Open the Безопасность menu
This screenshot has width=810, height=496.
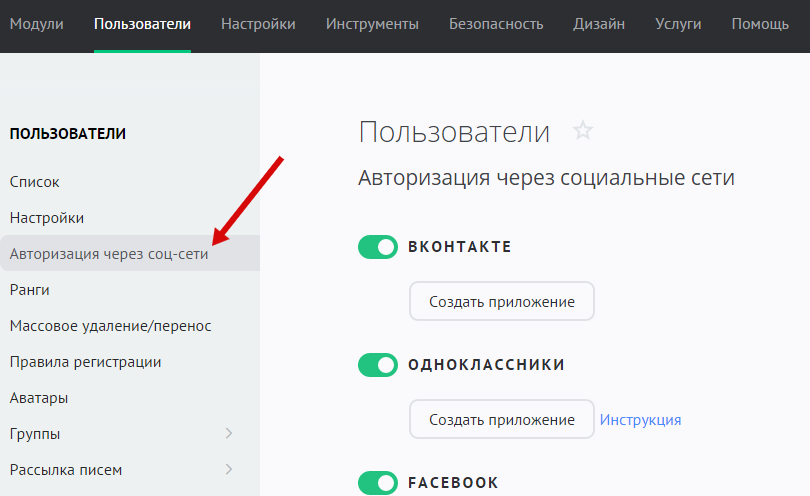(496, 24)
